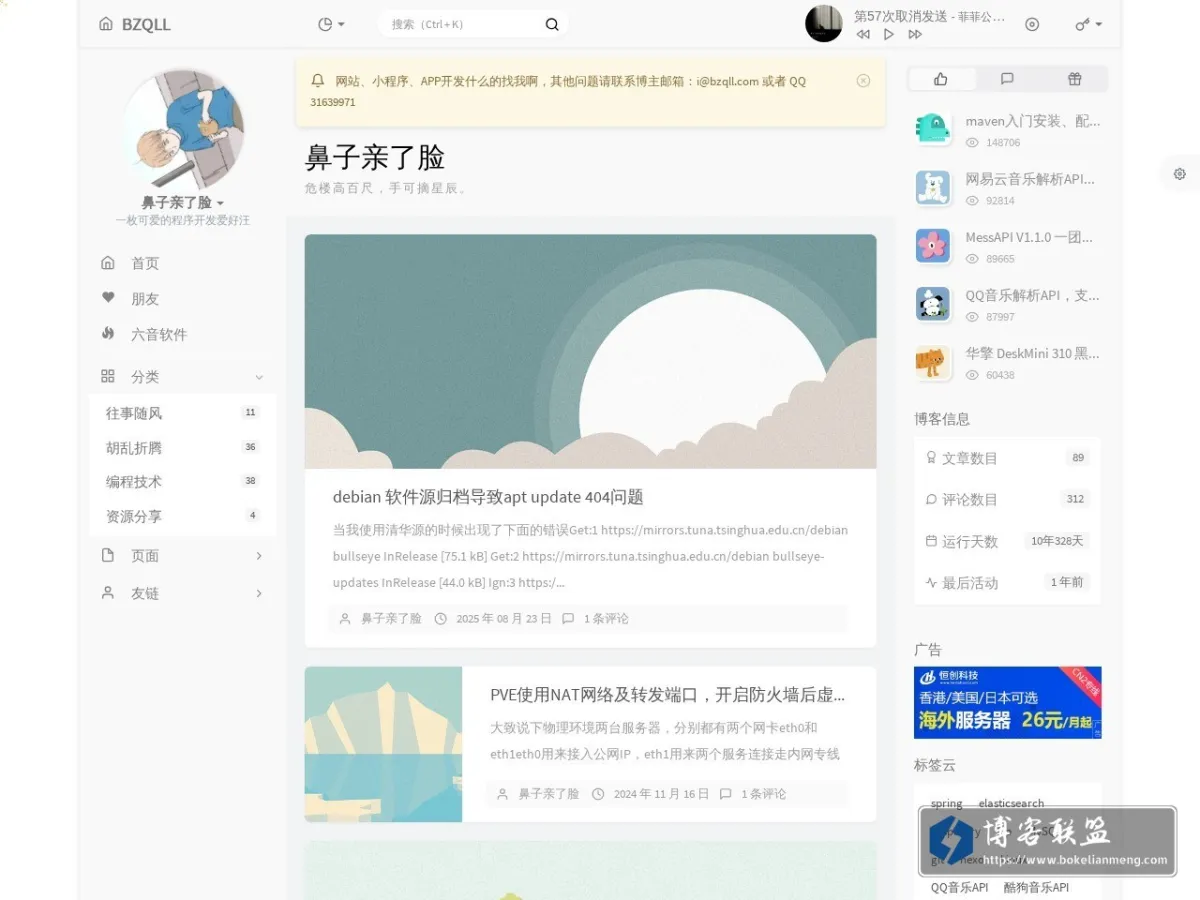Click the person icon beside 友链
This screenshot has width=1200, height=900.
point(108,592)
